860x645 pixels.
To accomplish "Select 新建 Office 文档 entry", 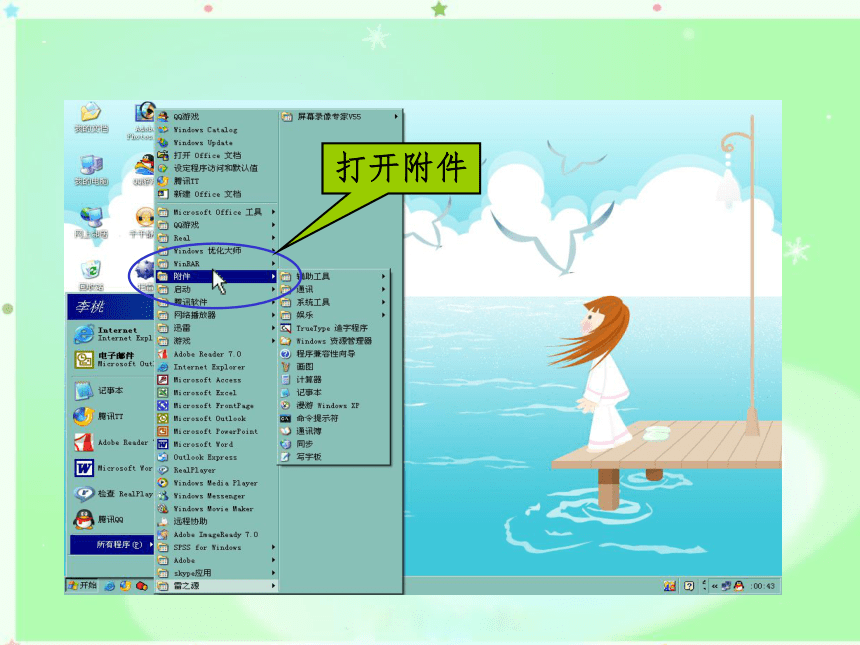I will click(217, 194).
